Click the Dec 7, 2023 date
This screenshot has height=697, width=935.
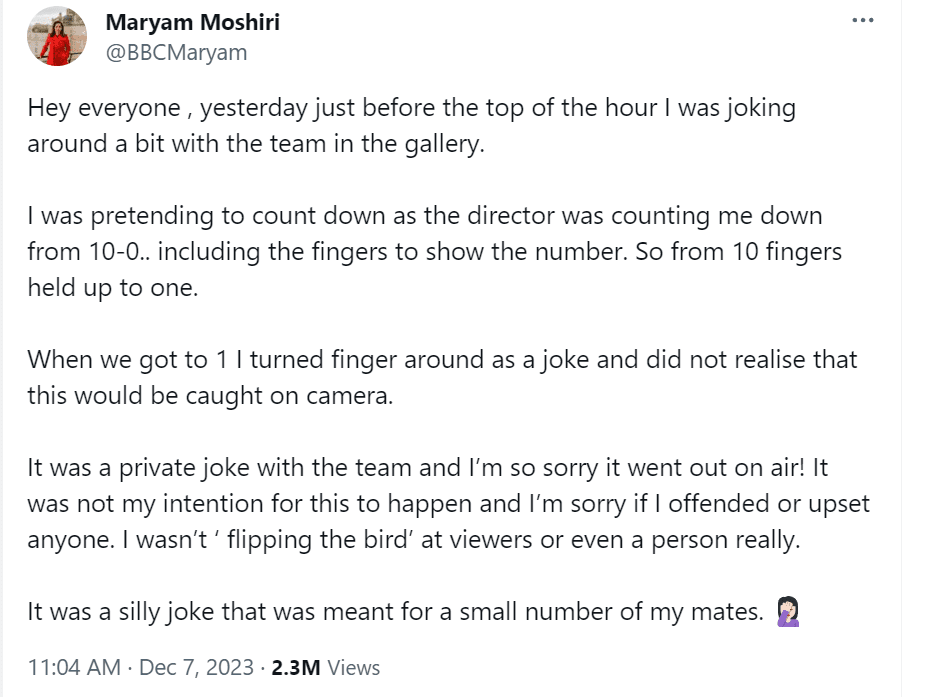pos(195,667)
